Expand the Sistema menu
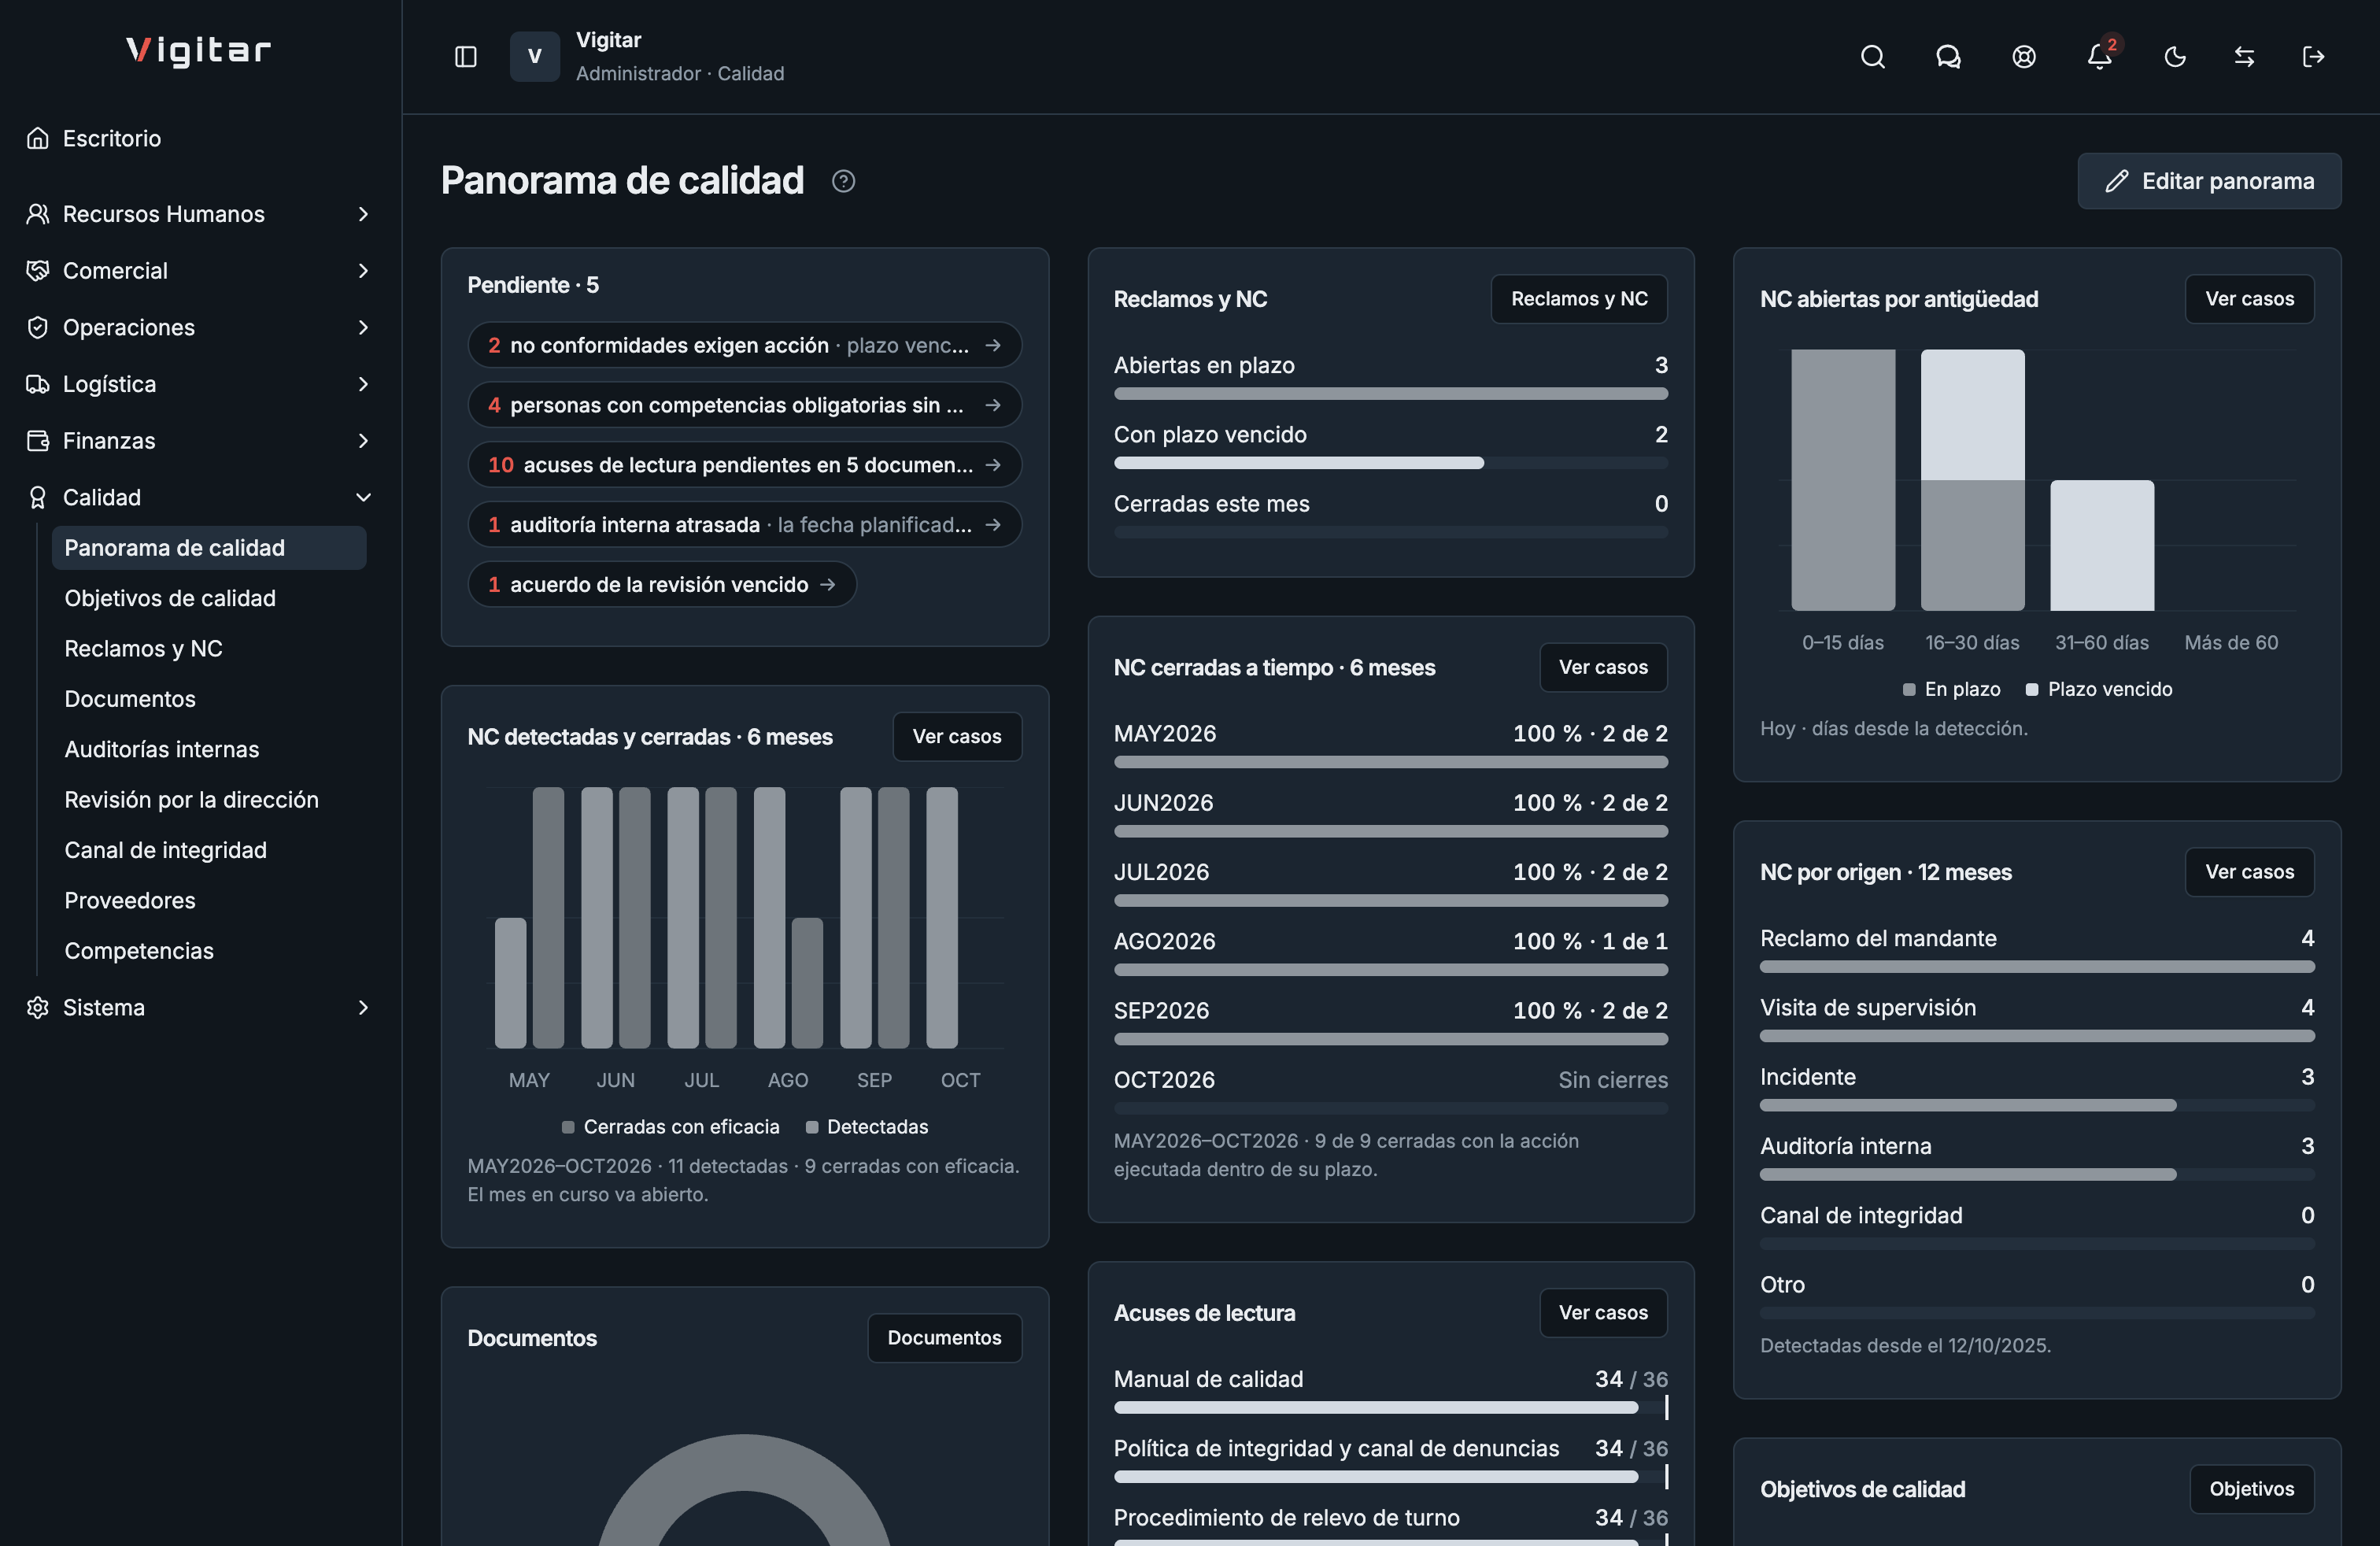The width and height of the screenshot is (2380, 1546). (198, 1007)
